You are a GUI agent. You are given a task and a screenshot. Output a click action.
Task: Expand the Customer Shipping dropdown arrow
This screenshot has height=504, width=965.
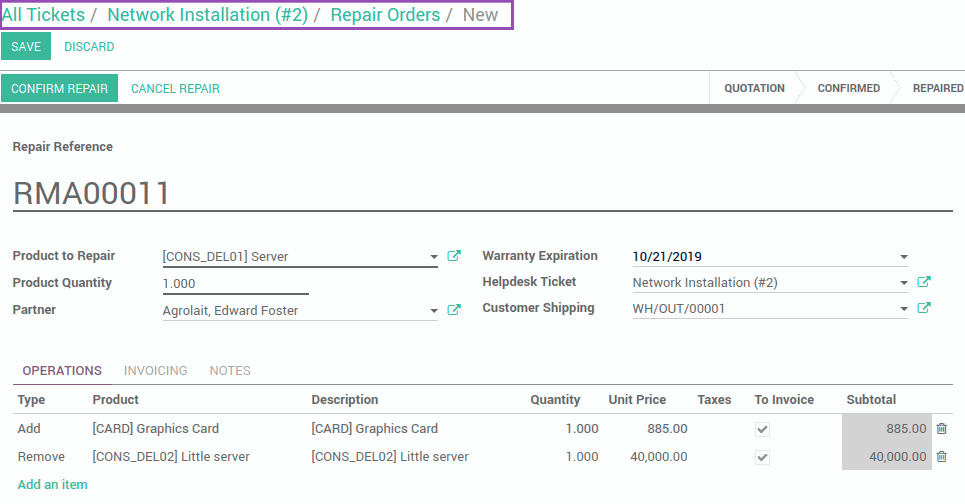(x=903, y=309)
